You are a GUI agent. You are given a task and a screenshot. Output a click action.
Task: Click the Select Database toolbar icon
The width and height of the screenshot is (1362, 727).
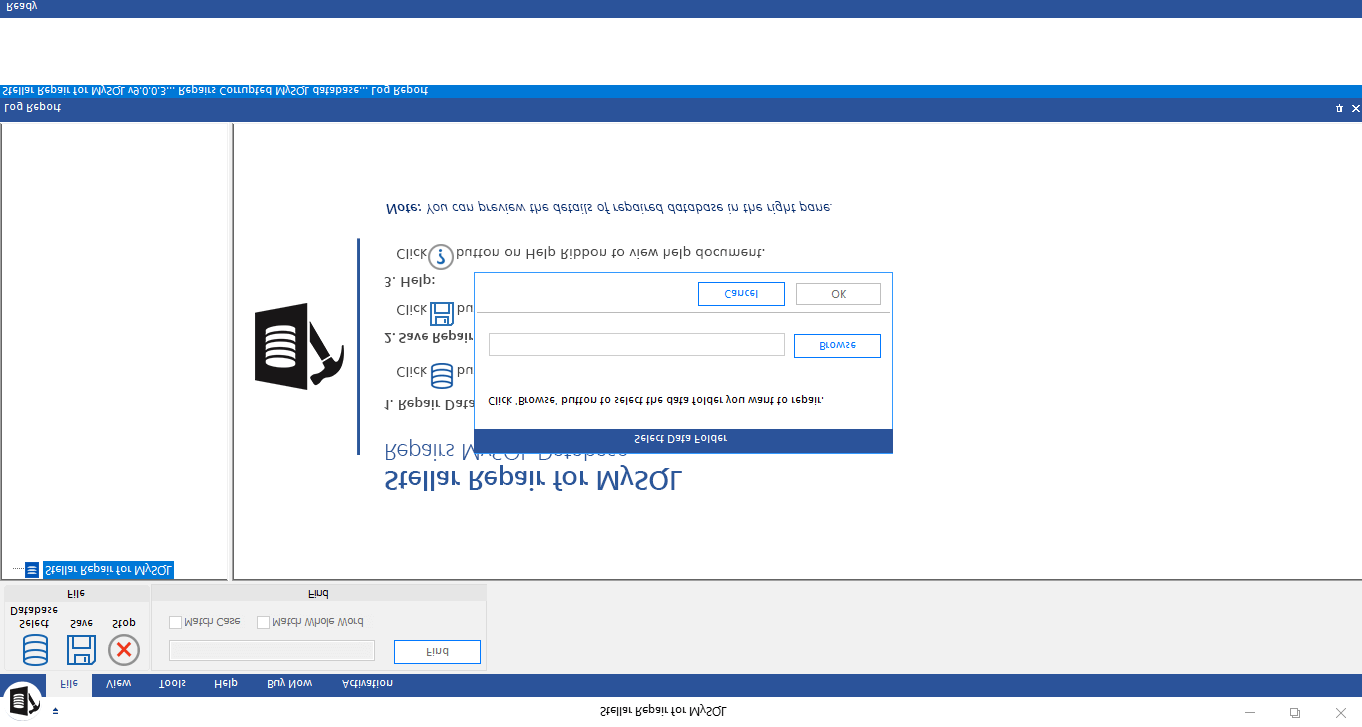[34, 650]
